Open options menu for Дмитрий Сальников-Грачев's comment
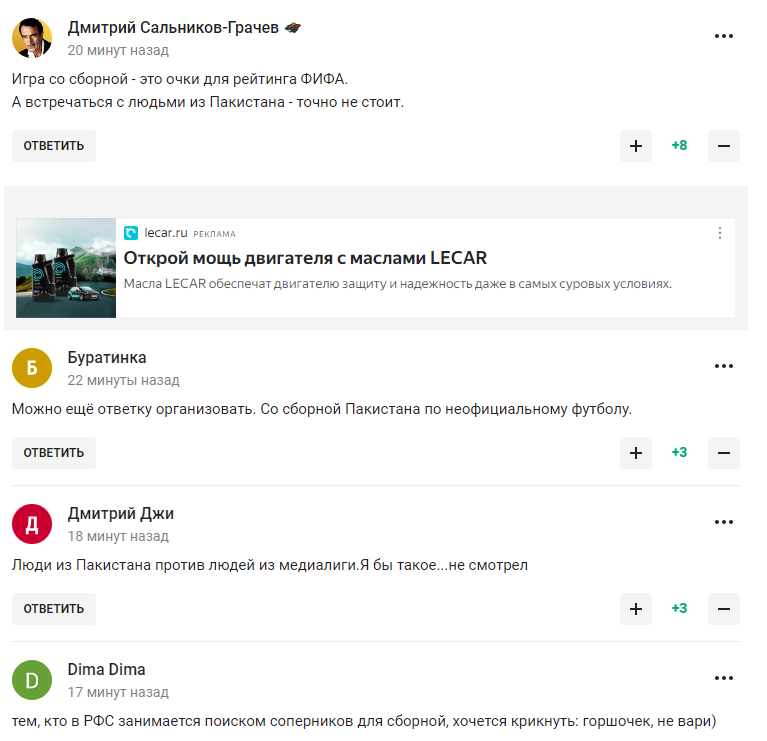This screenshot has height=741, width=767. 723,36
